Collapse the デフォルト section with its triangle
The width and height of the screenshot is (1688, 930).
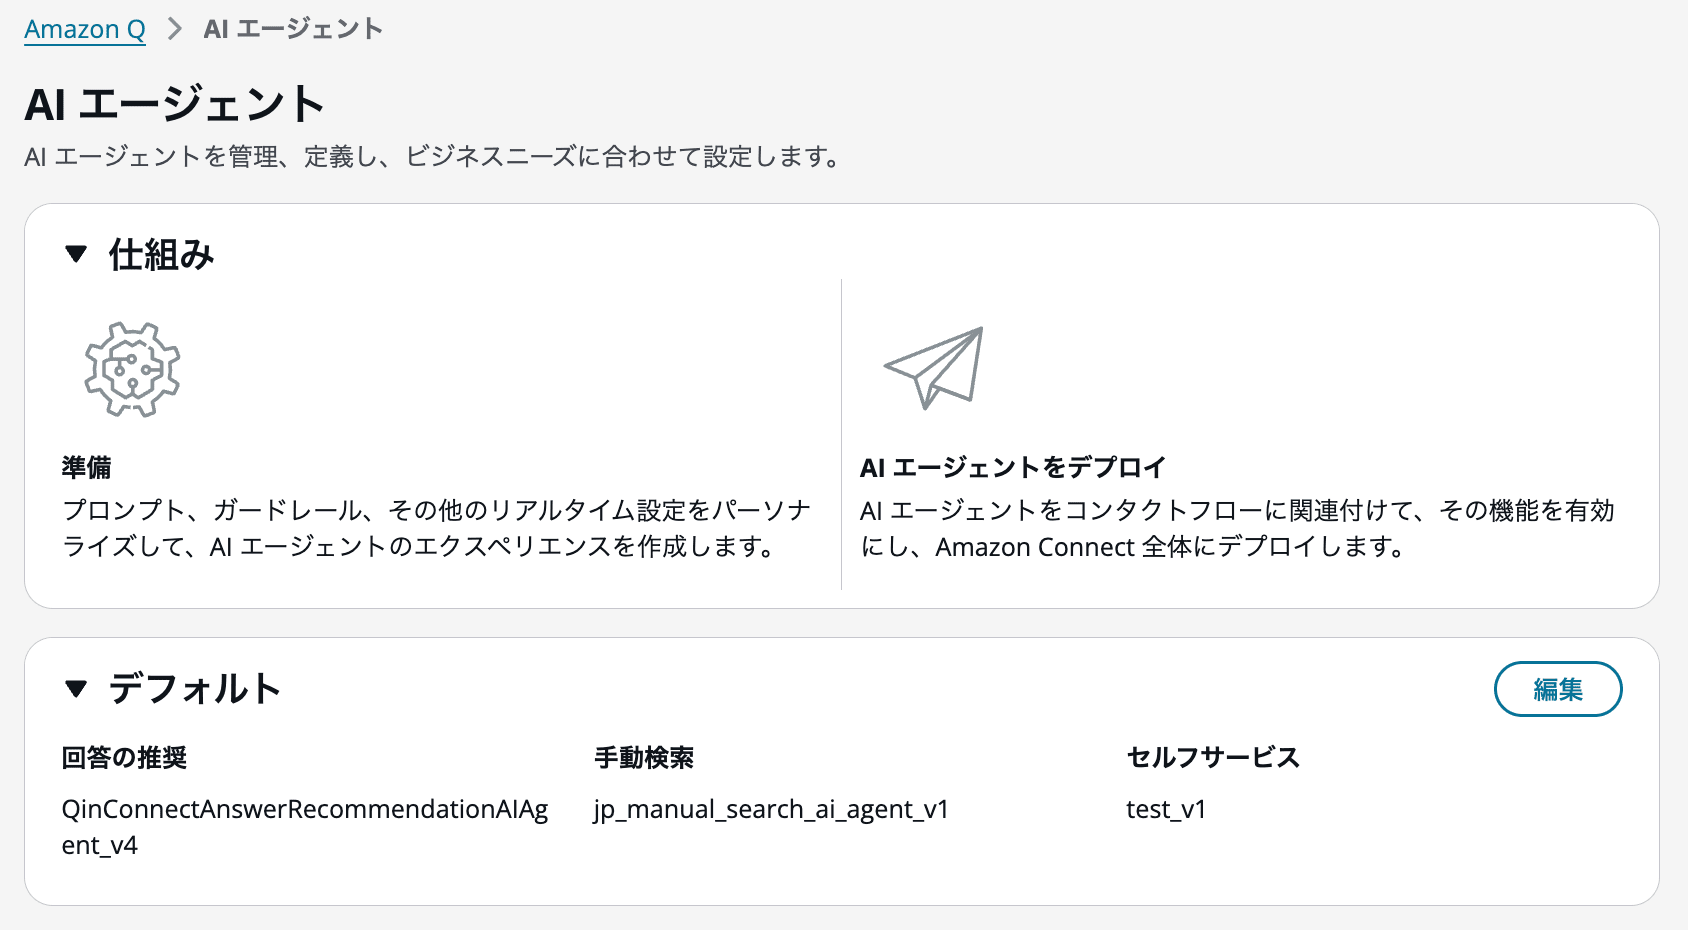pyautogui.click(x=76, y=688)
